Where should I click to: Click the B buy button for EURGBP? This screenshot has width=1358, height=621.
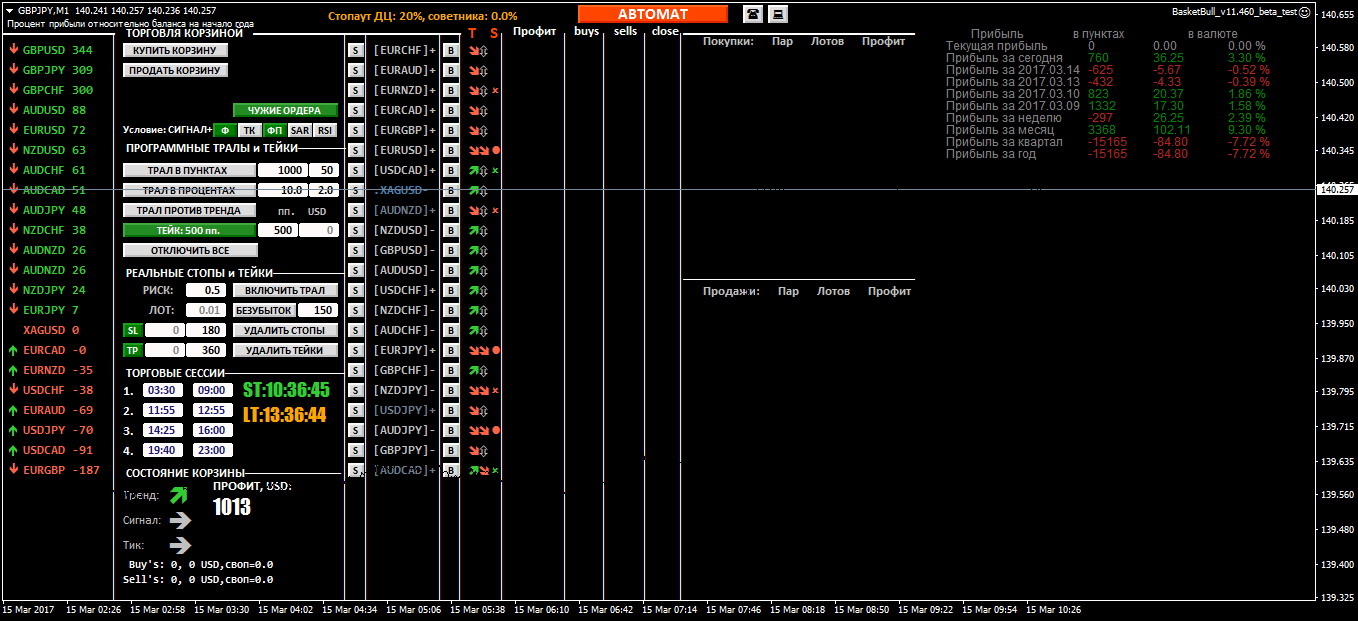[450, 130]
